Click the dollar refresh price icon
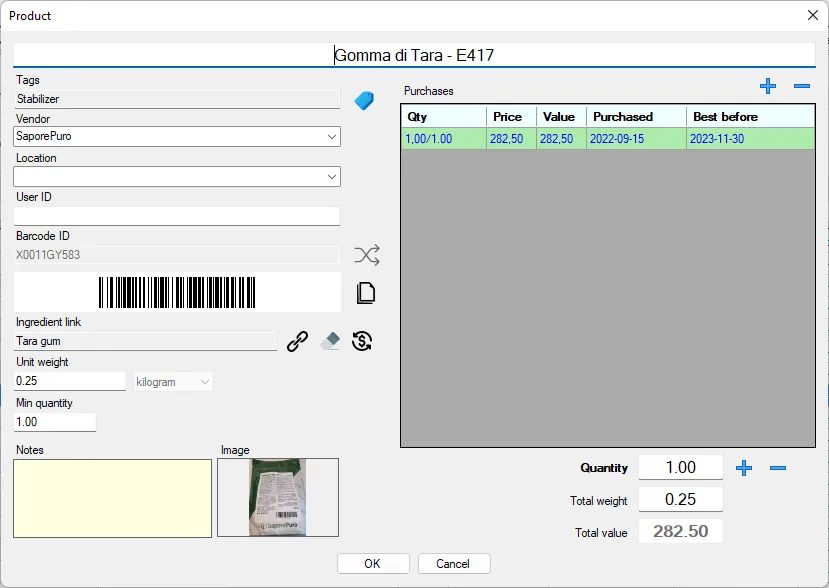This screenshot has width=829, height=588. pos(362,341)
